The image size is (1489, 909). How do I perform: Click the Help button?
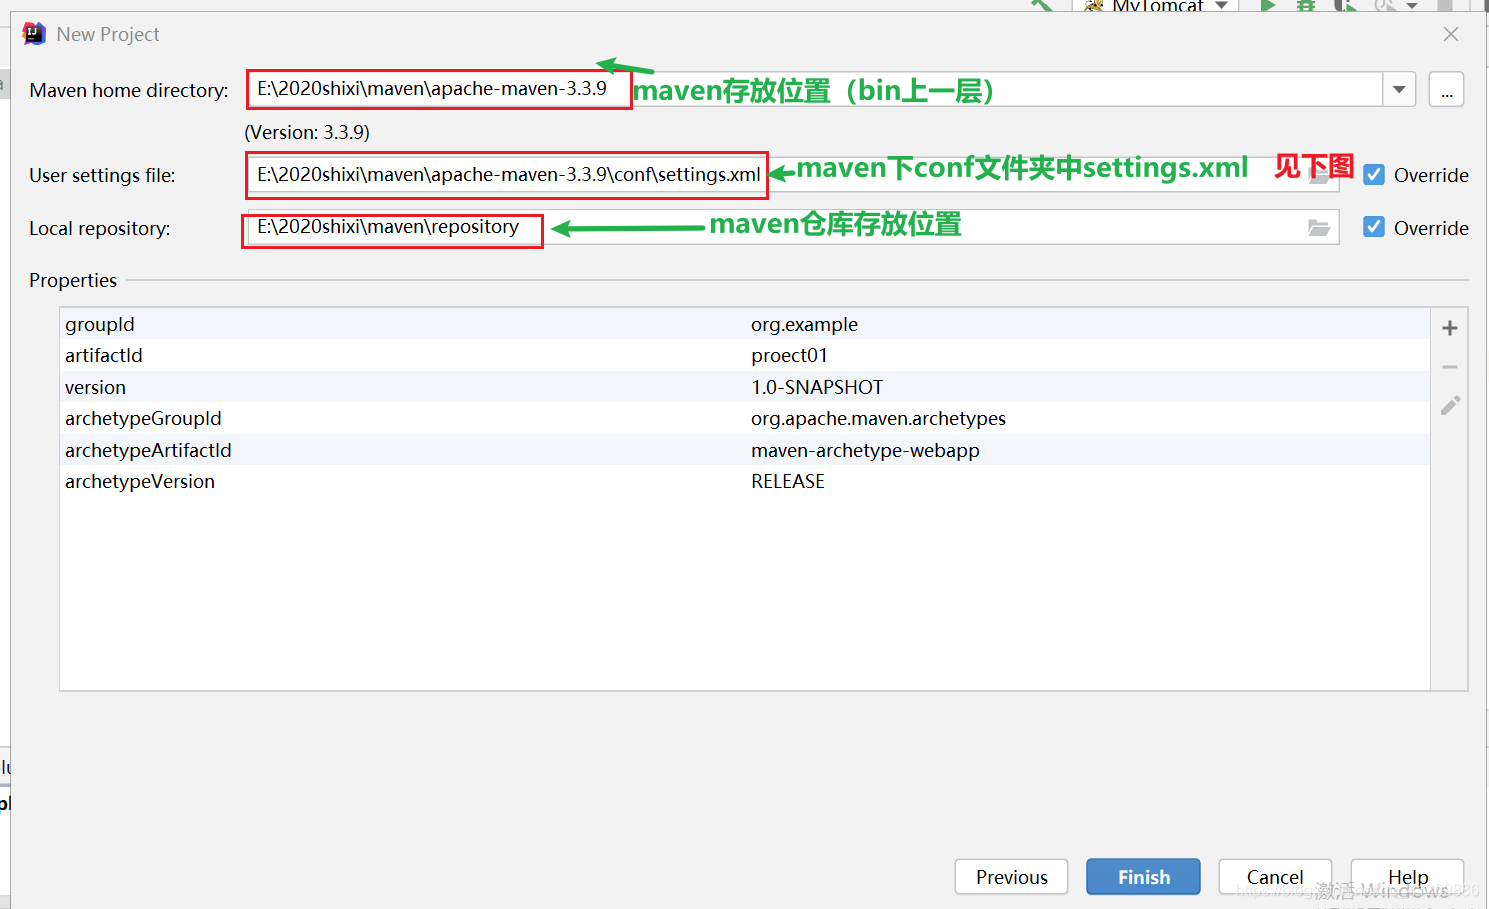point(1407,877)
